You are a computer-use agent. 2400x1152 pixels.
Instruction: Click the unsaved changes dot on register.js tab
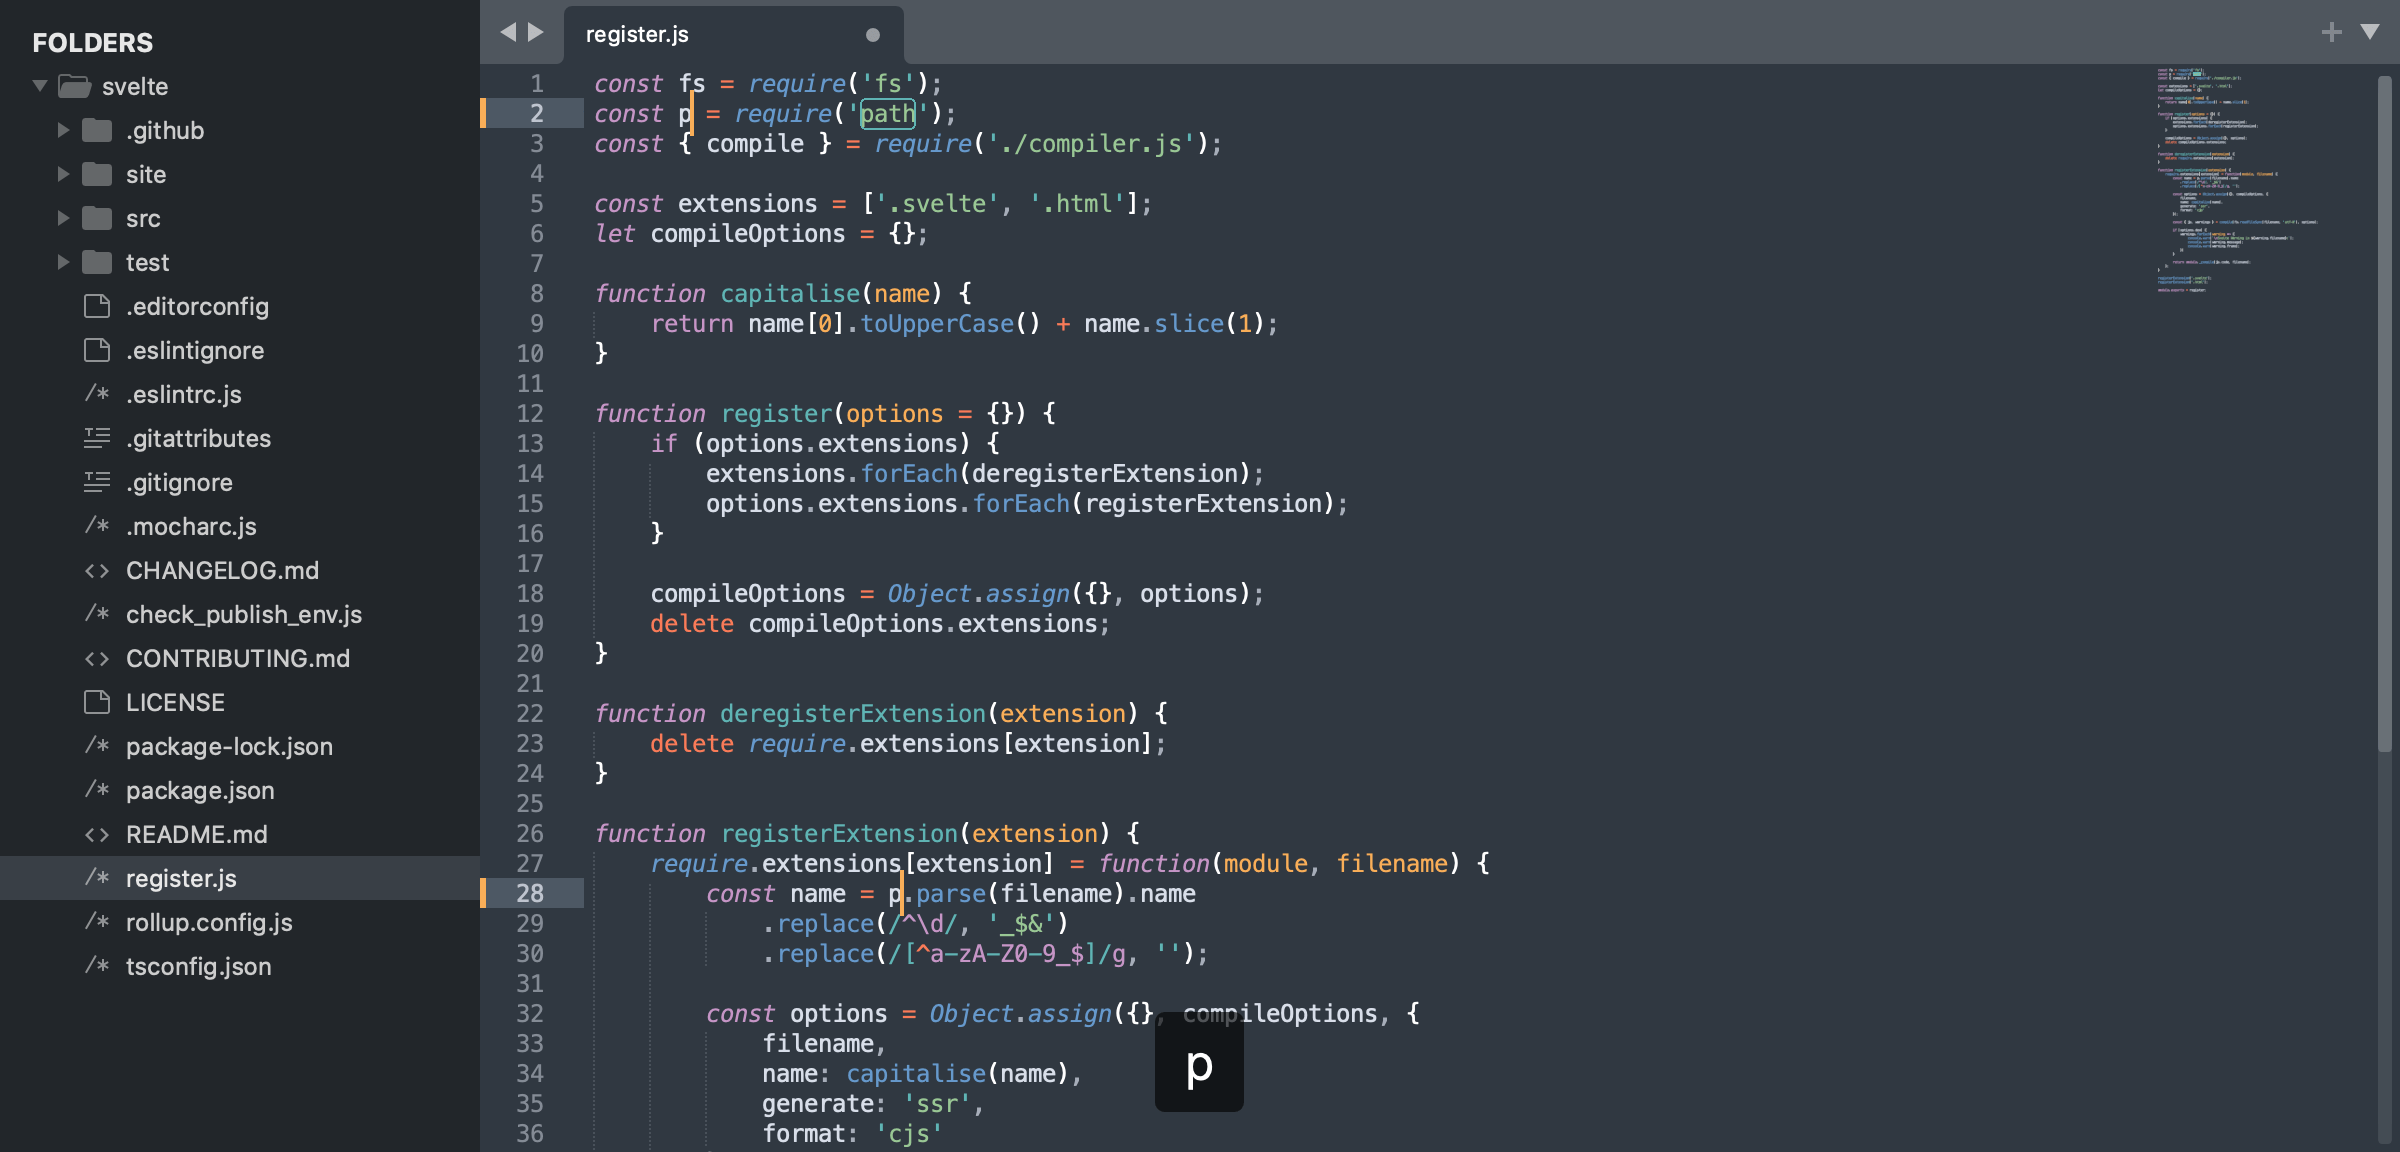(x=872, y=35)
